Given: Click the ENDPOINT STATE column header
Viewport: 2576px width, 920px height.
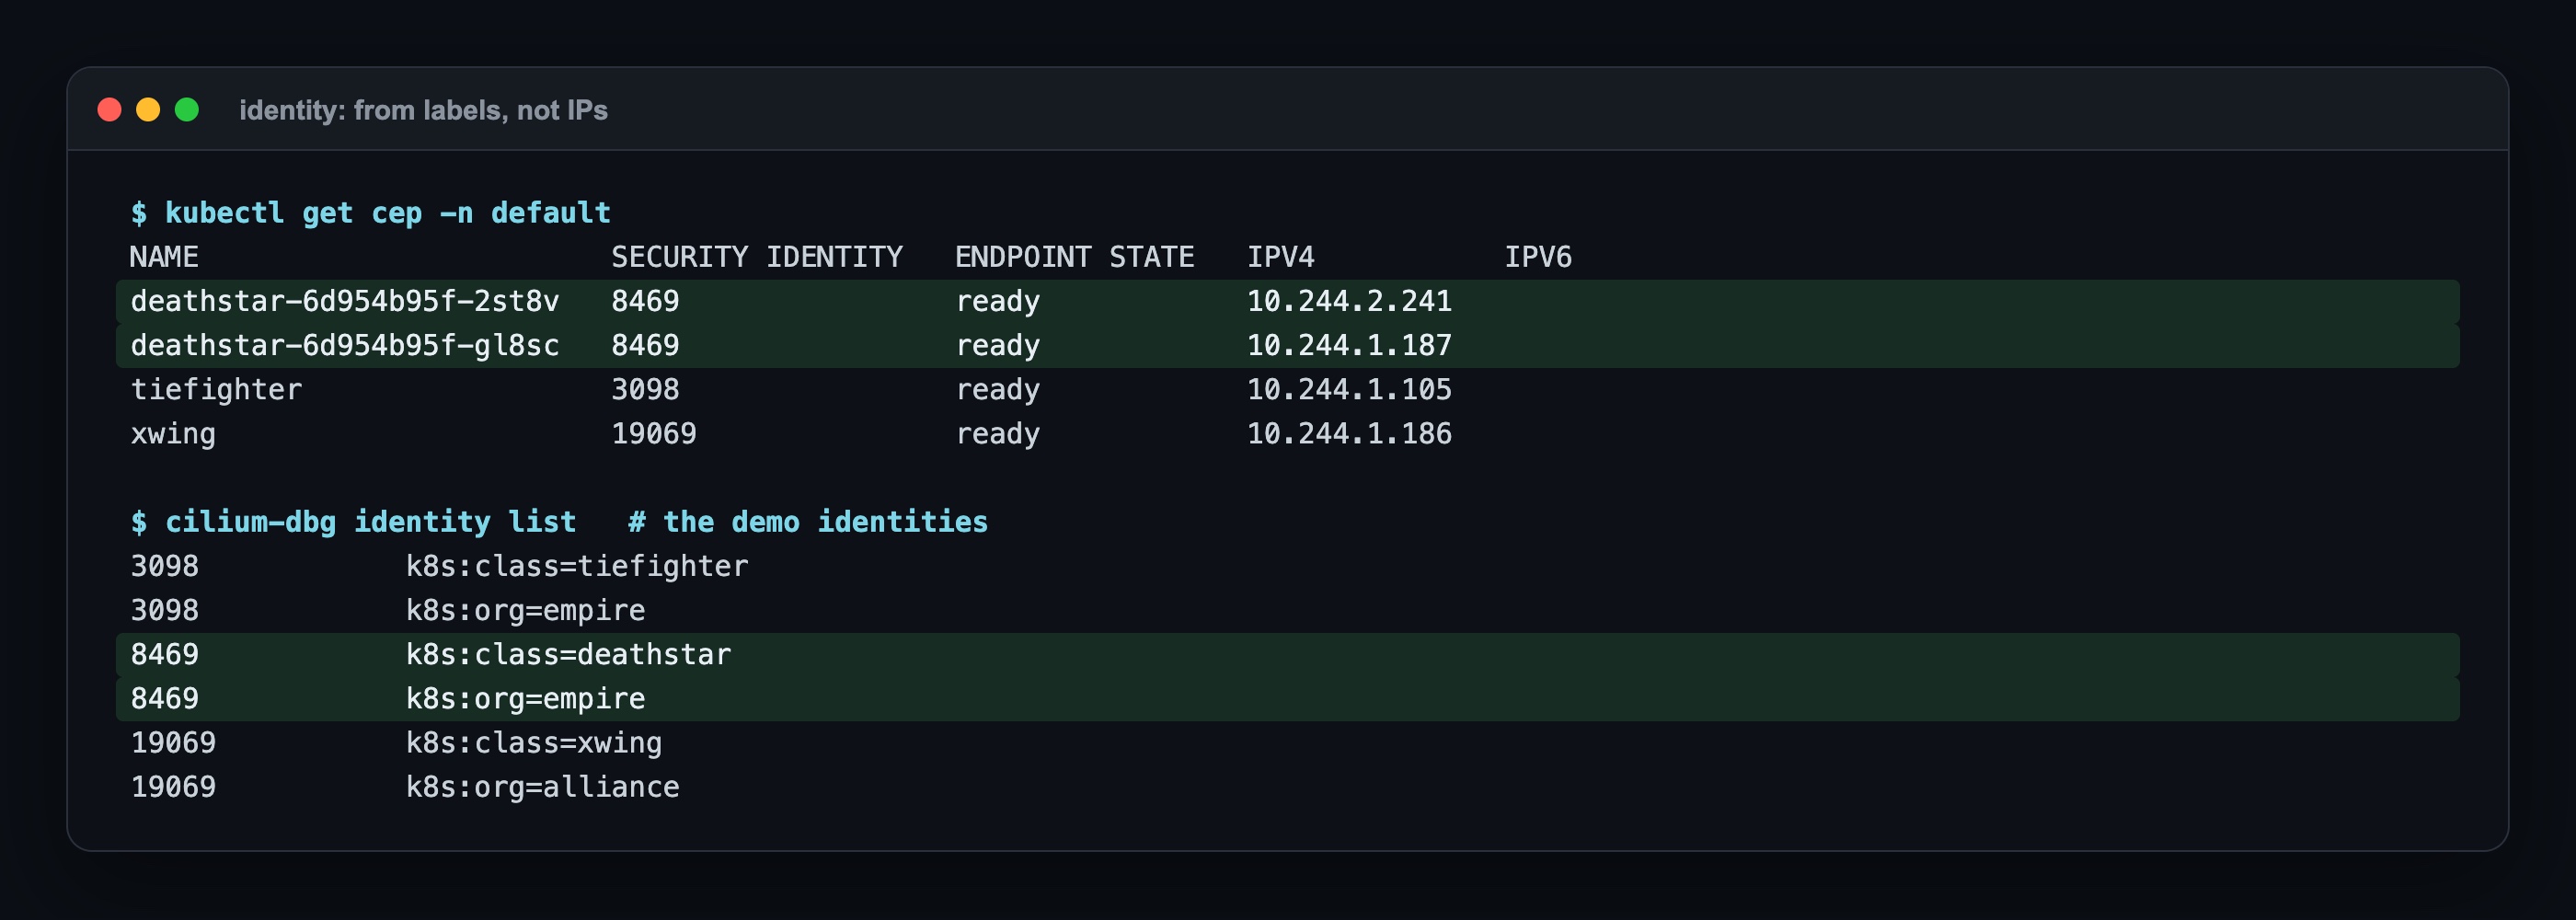Looking at the screenshot, I should click(1075, 257).
